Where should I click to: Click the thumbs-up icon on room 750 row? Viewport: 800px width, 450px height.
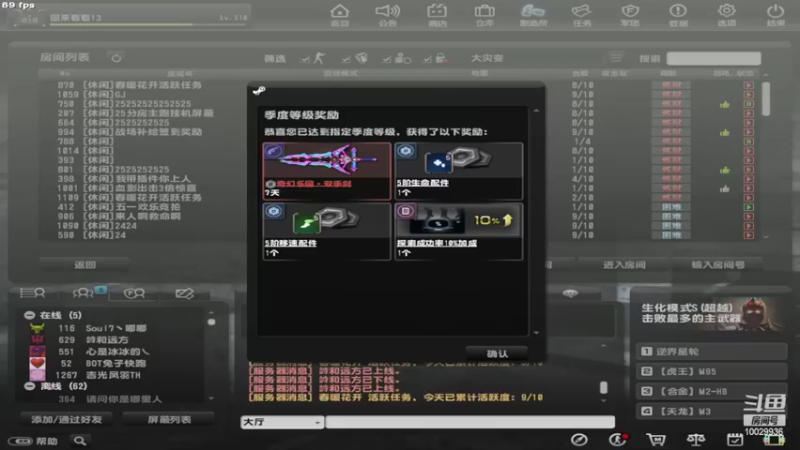click(x=724, y=104)
